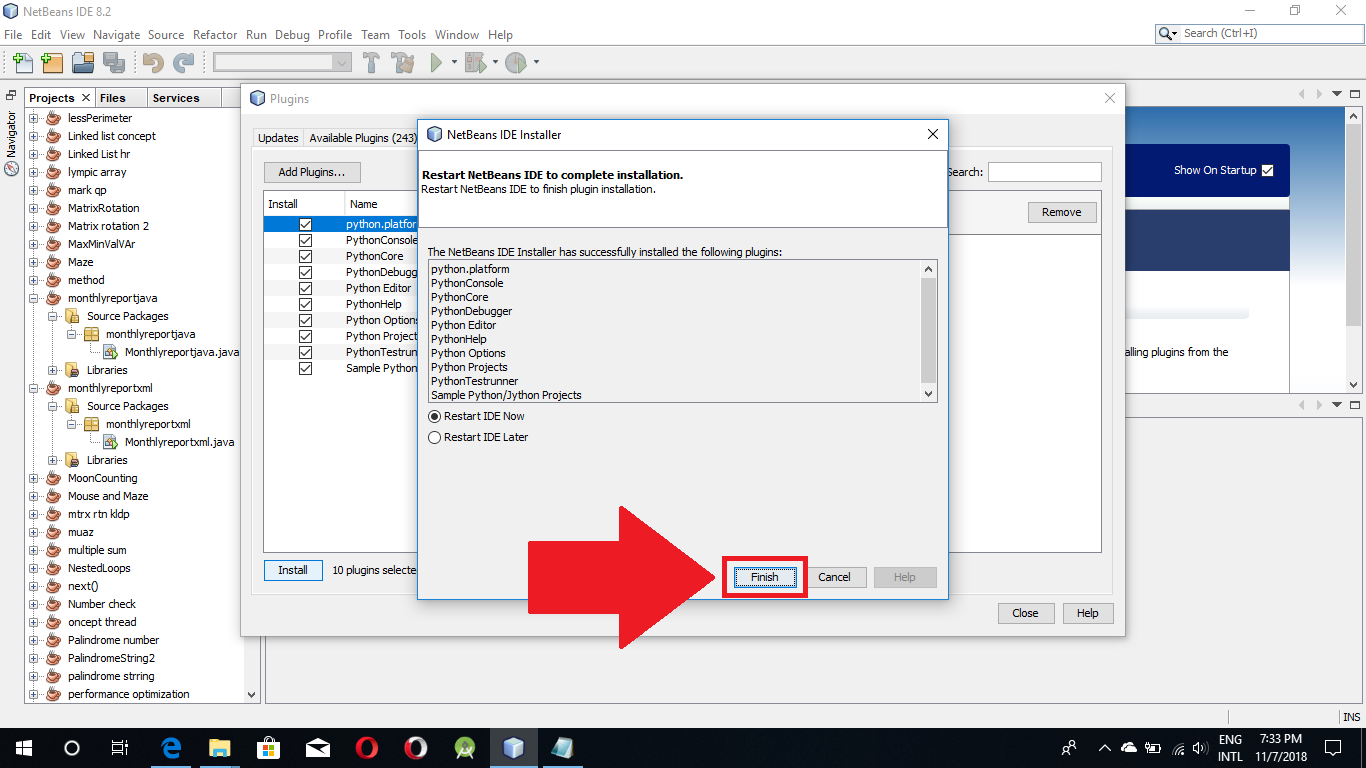Image resolution: width=1366 pixels, height=768 pixels.
Task: Select the Restart IDE Now option
Action: 476,416
